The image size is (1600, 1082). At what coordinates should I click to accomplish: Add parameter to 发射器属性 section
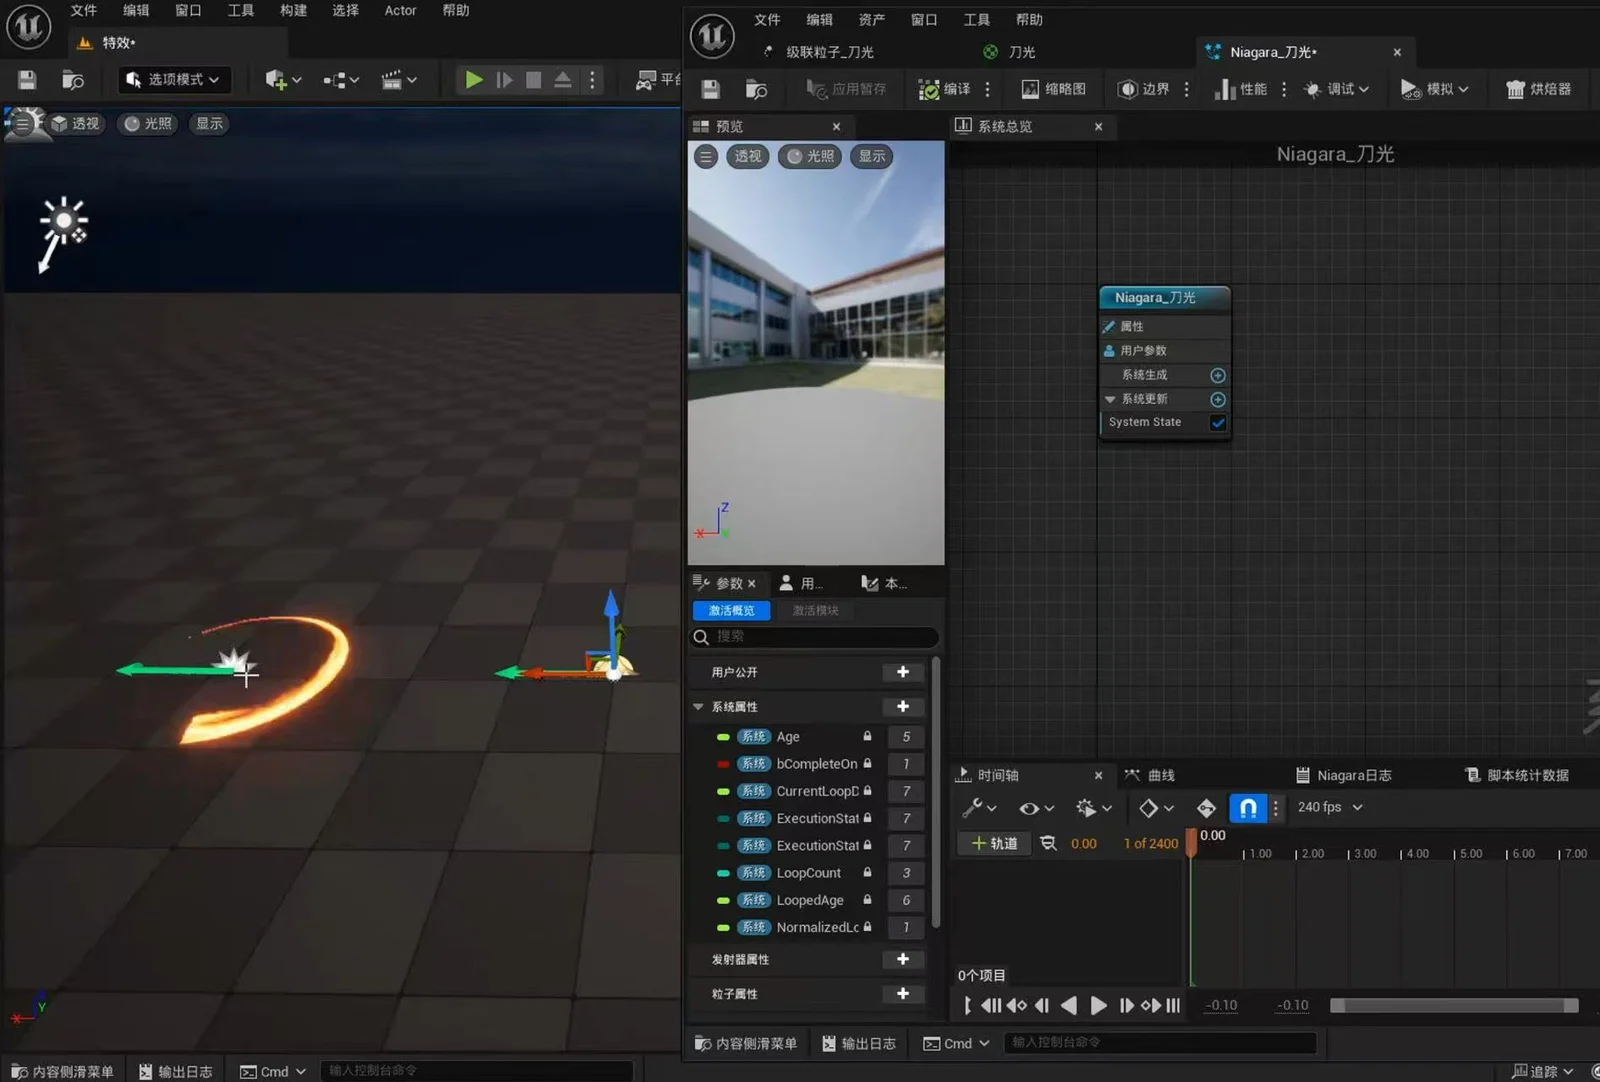pos(903,959)
